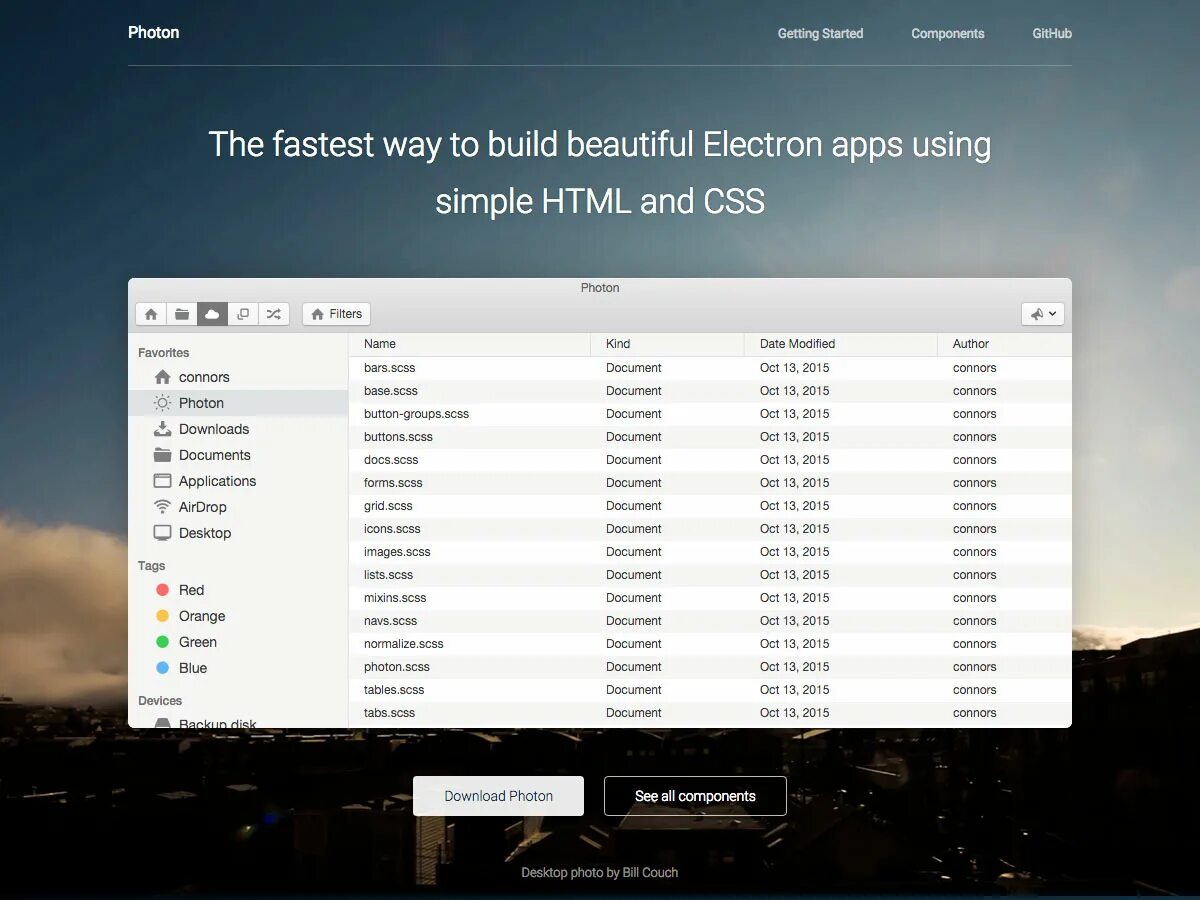Image resolution: width=1200 pixels, height=900 pixels.
Task: Select icons.scss in the file list
Action: pyautogui.click(x=710, y=529)
